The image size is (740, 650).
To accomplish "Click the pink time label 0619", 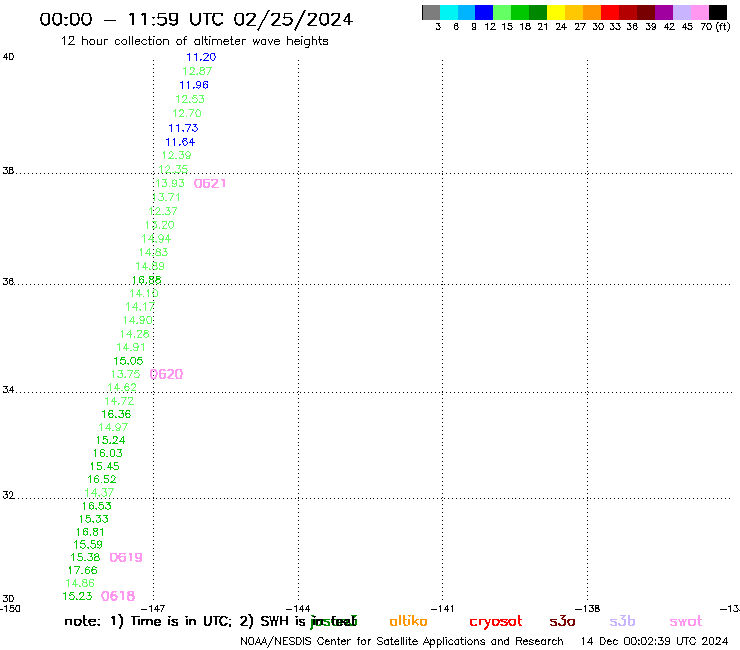I will pos(126,557).
